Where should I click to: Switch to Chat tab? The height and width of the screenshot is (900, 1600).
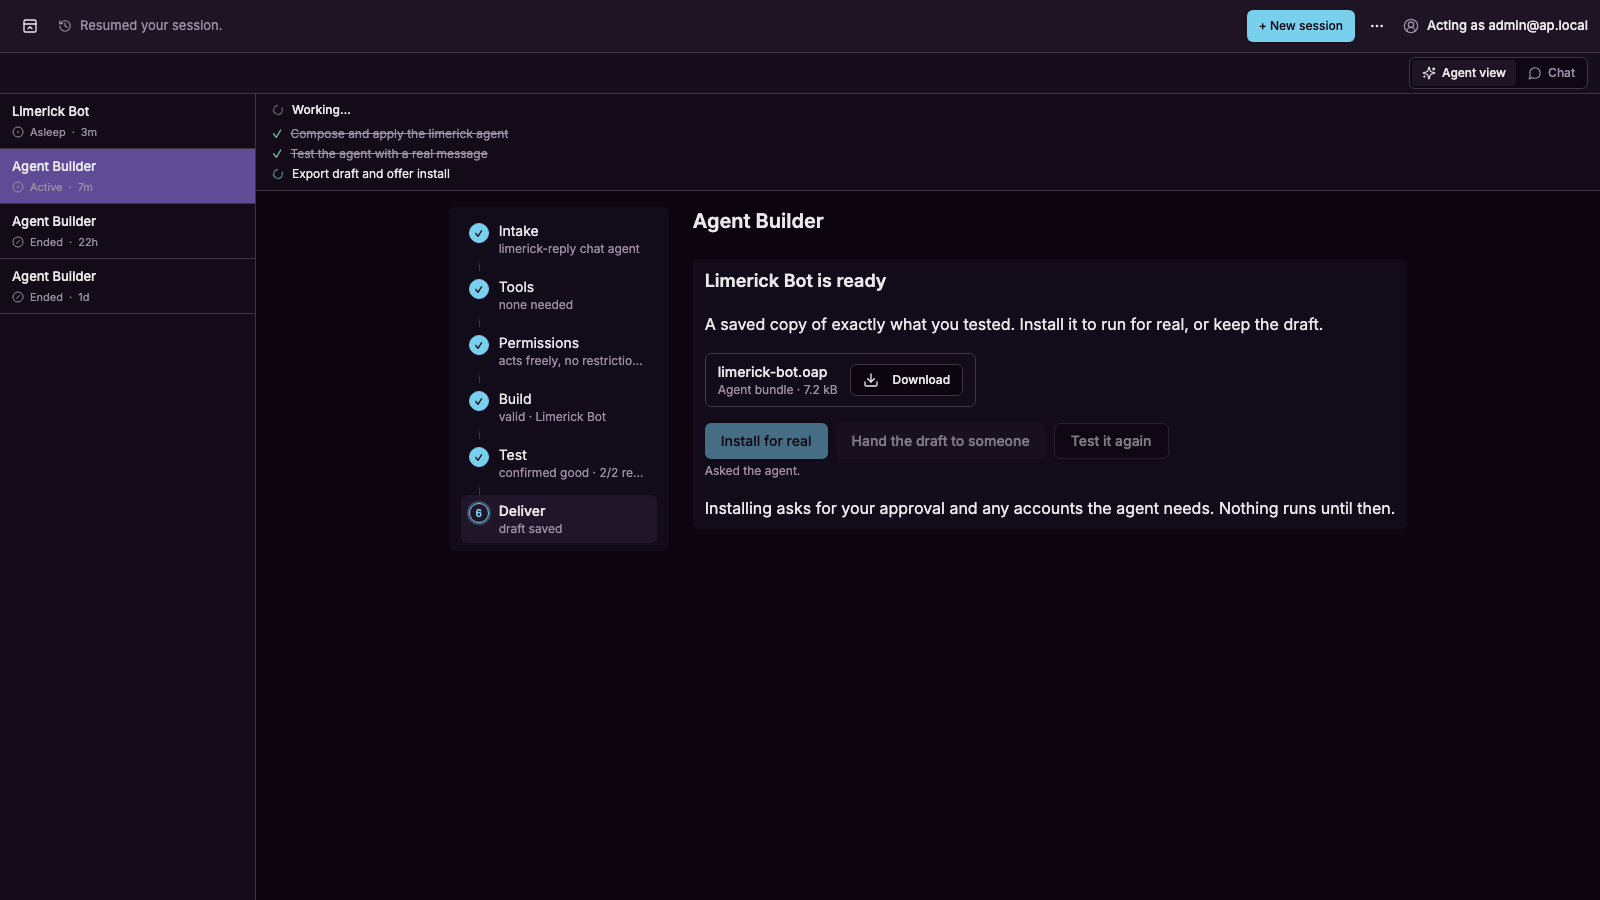pos(1551,73)
